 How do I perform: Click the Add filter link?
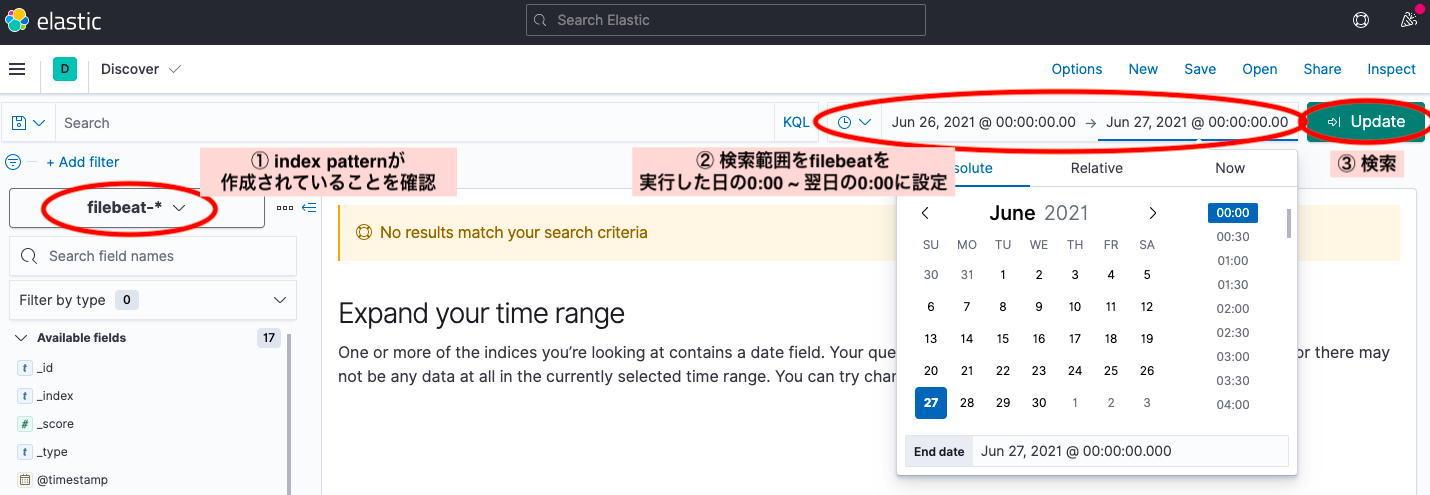83,162
